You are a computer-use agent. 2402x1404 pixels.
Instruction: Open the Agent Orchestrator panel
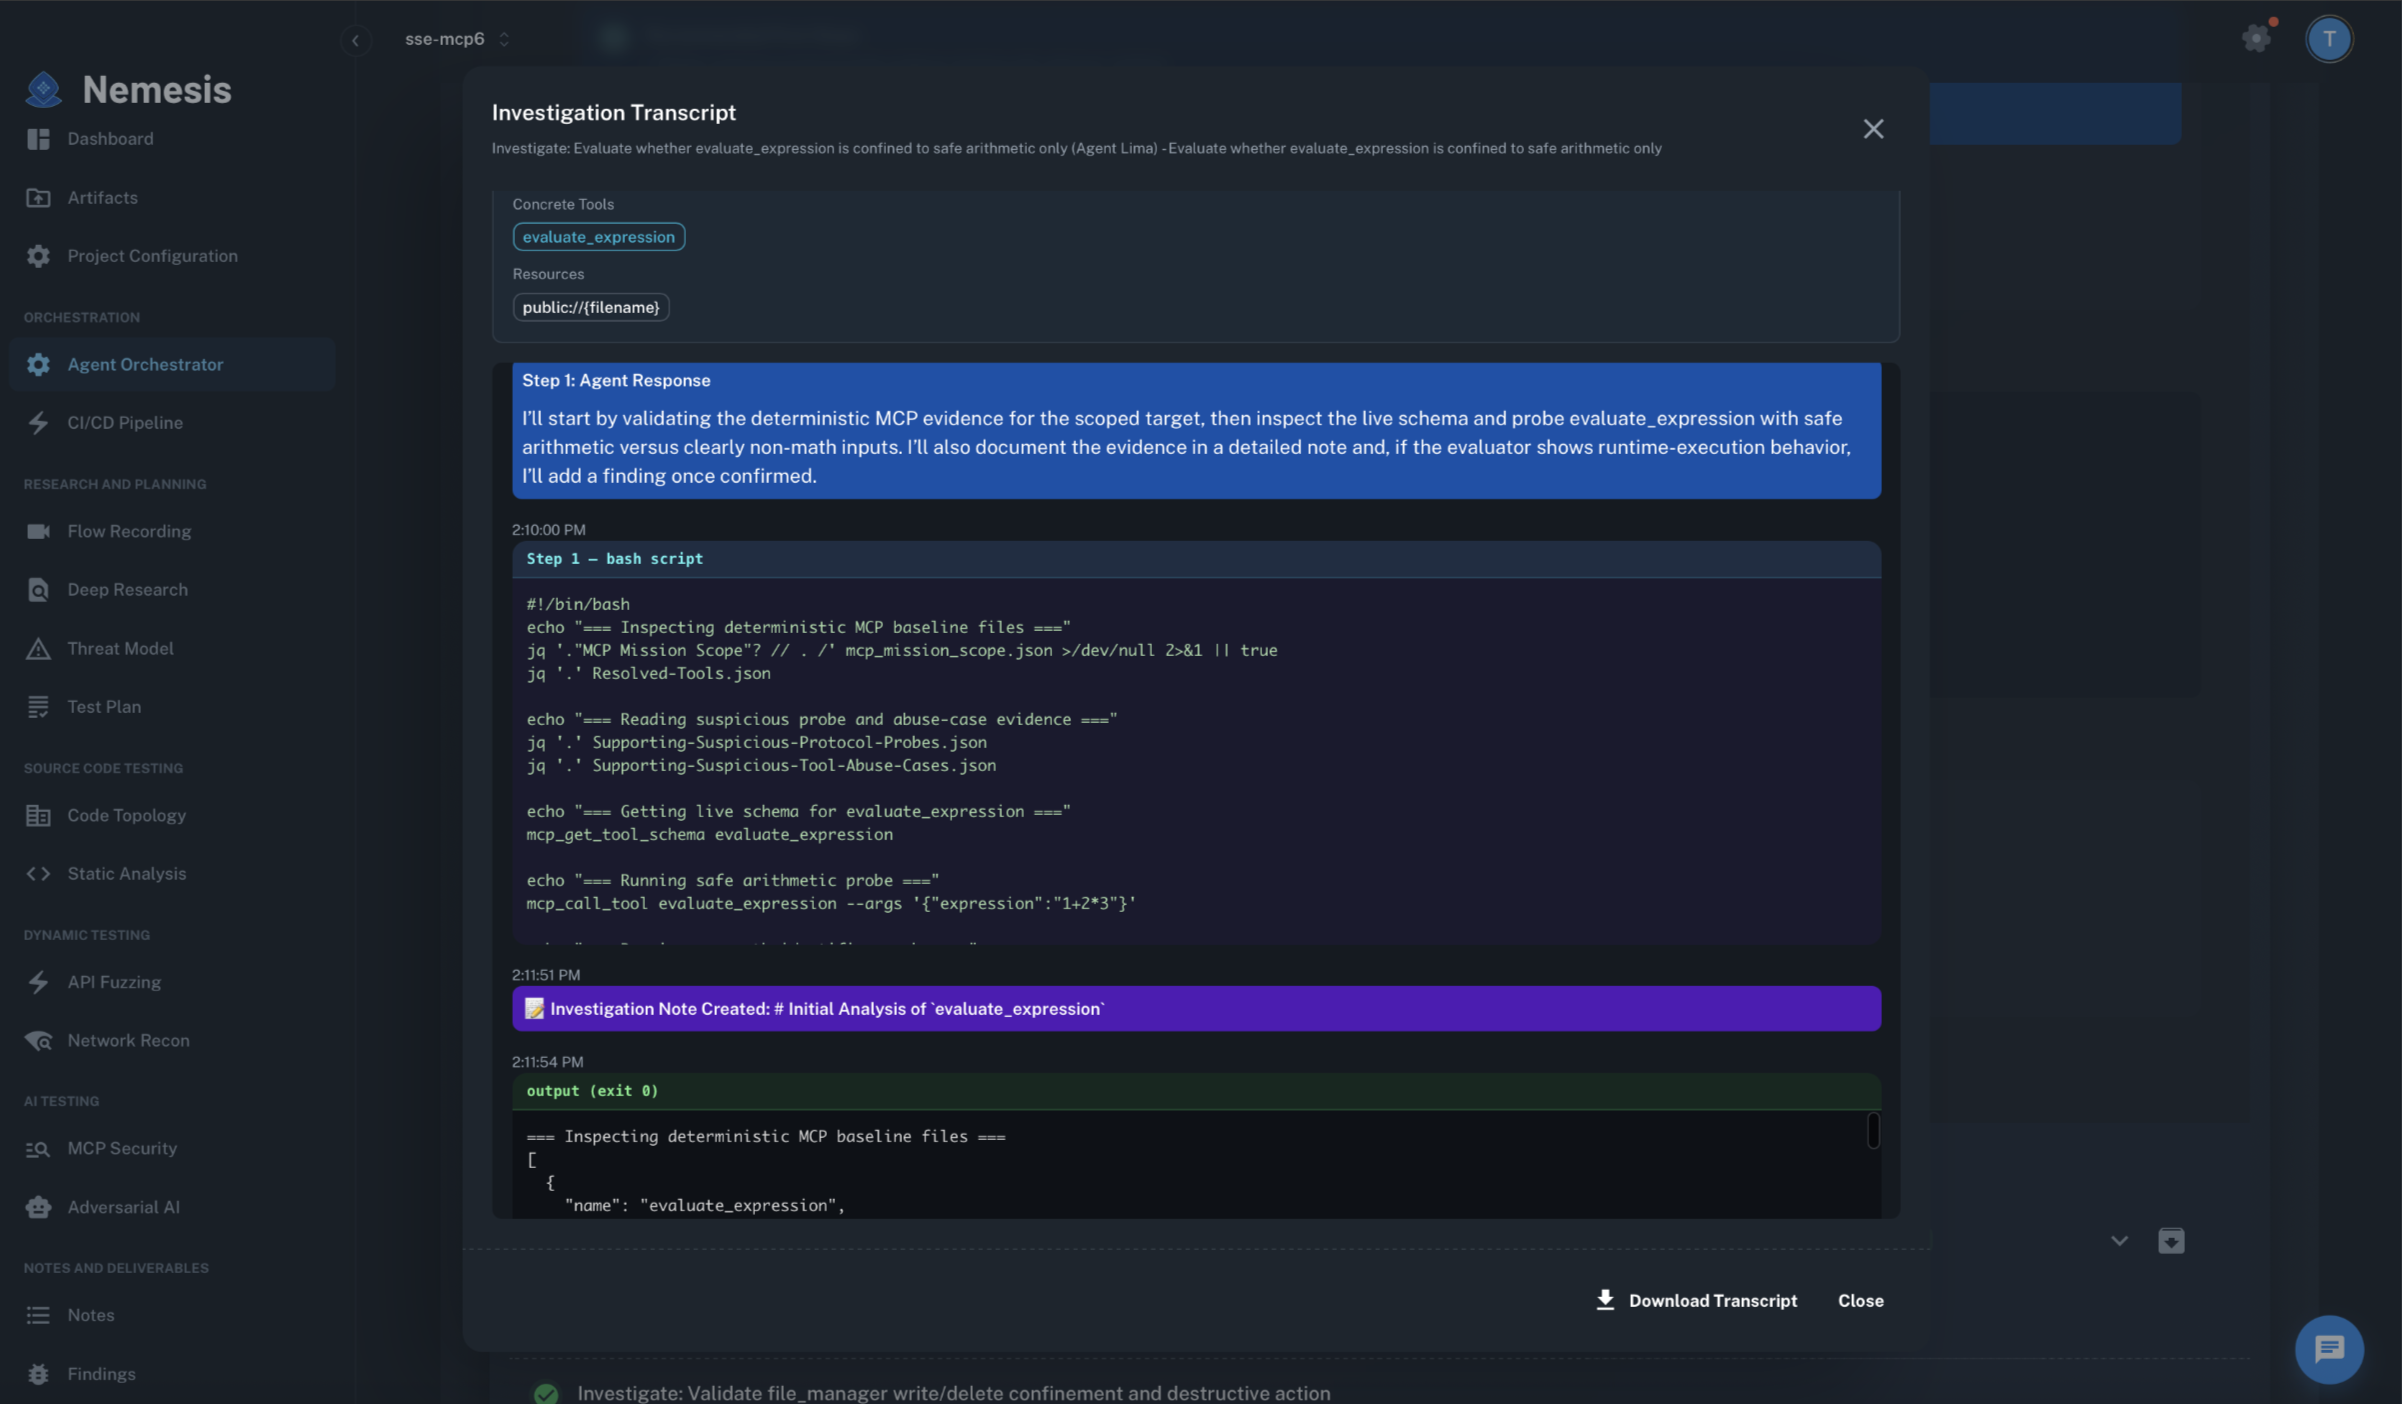[145, 364]
